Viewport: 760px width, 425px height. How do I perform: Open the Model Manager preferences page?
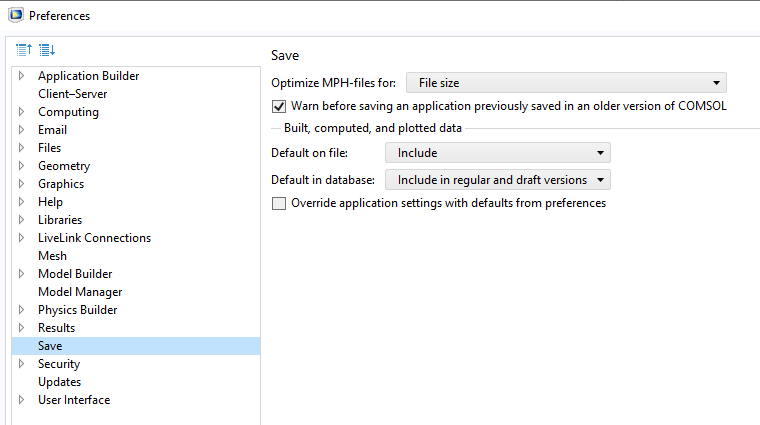[80, 292]
